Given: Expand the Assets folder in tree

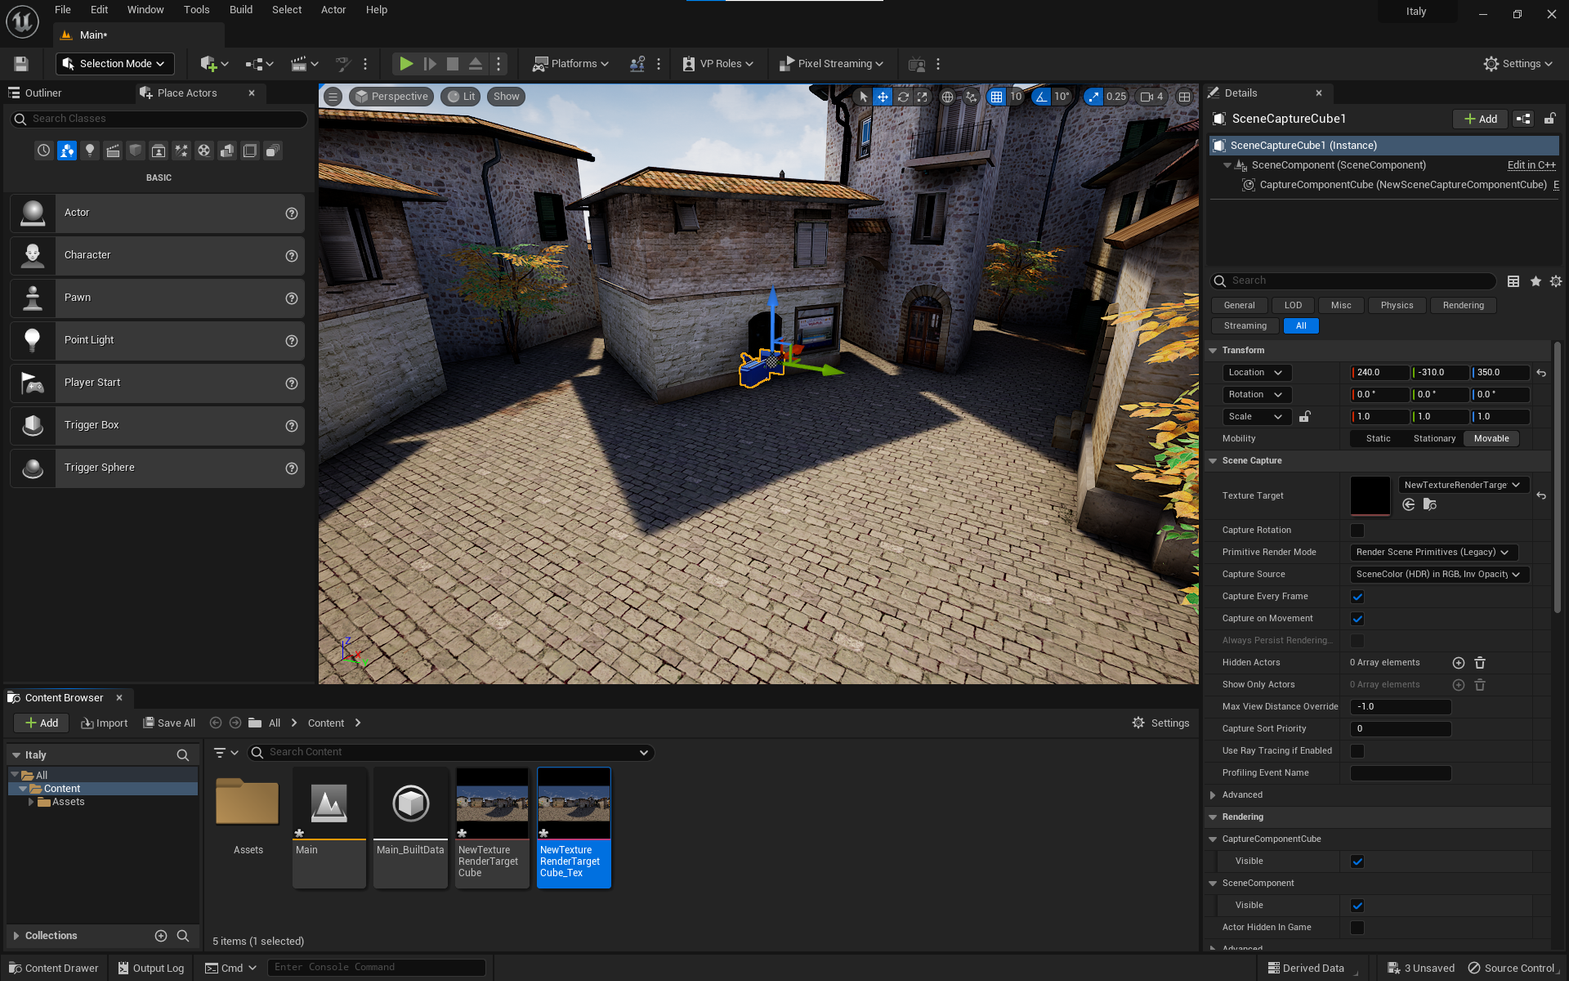Looking at the screenshot, I should pyautogui.click(x=31, y=802).
